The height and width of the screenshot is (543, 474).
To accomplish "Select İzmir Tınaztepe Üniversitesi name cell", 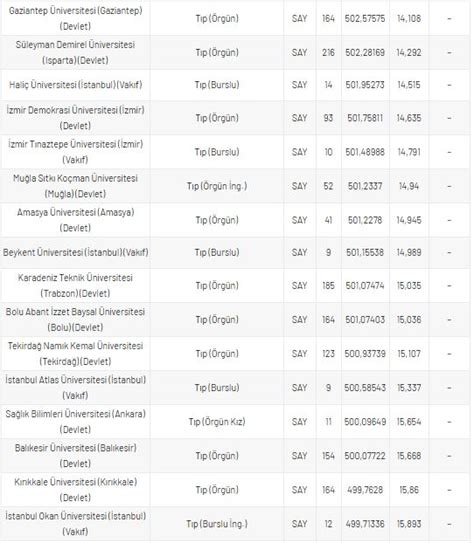I will 75,152.
